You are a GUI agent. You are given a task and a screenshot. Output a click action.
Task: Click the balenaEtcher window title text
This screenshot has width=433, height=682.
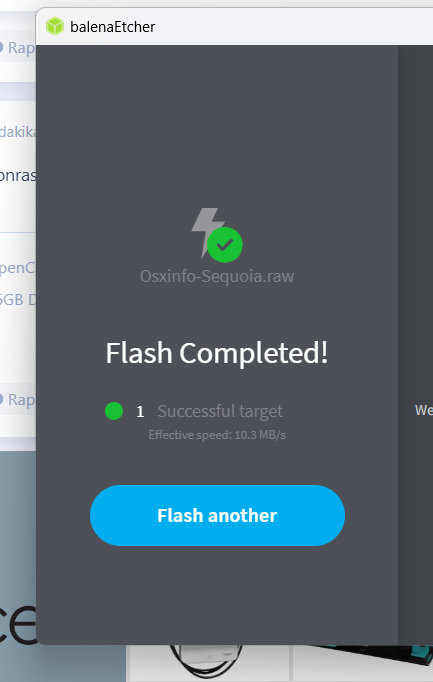pyautogui.click(x=113, y=27)
